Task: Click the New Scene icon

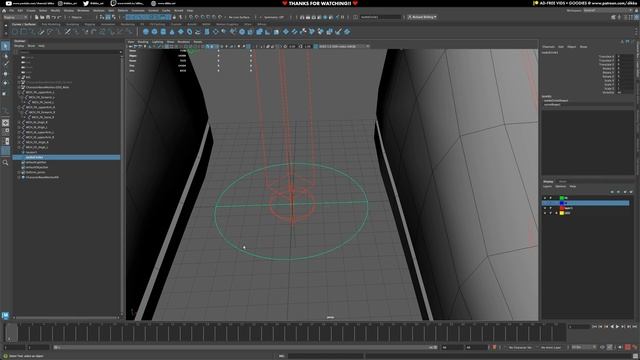Action: tap(36, 17)
